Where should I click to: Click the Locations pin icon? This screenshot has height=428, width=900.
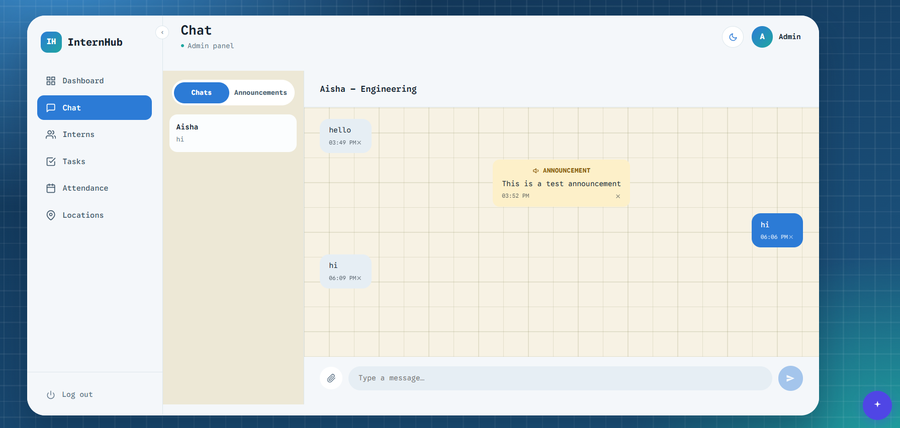pos(51,215)
